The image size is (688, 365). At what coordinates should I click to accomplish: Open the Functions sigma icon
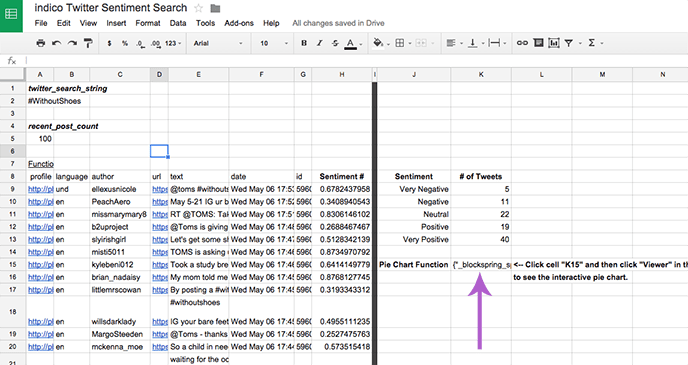(591, 43)
